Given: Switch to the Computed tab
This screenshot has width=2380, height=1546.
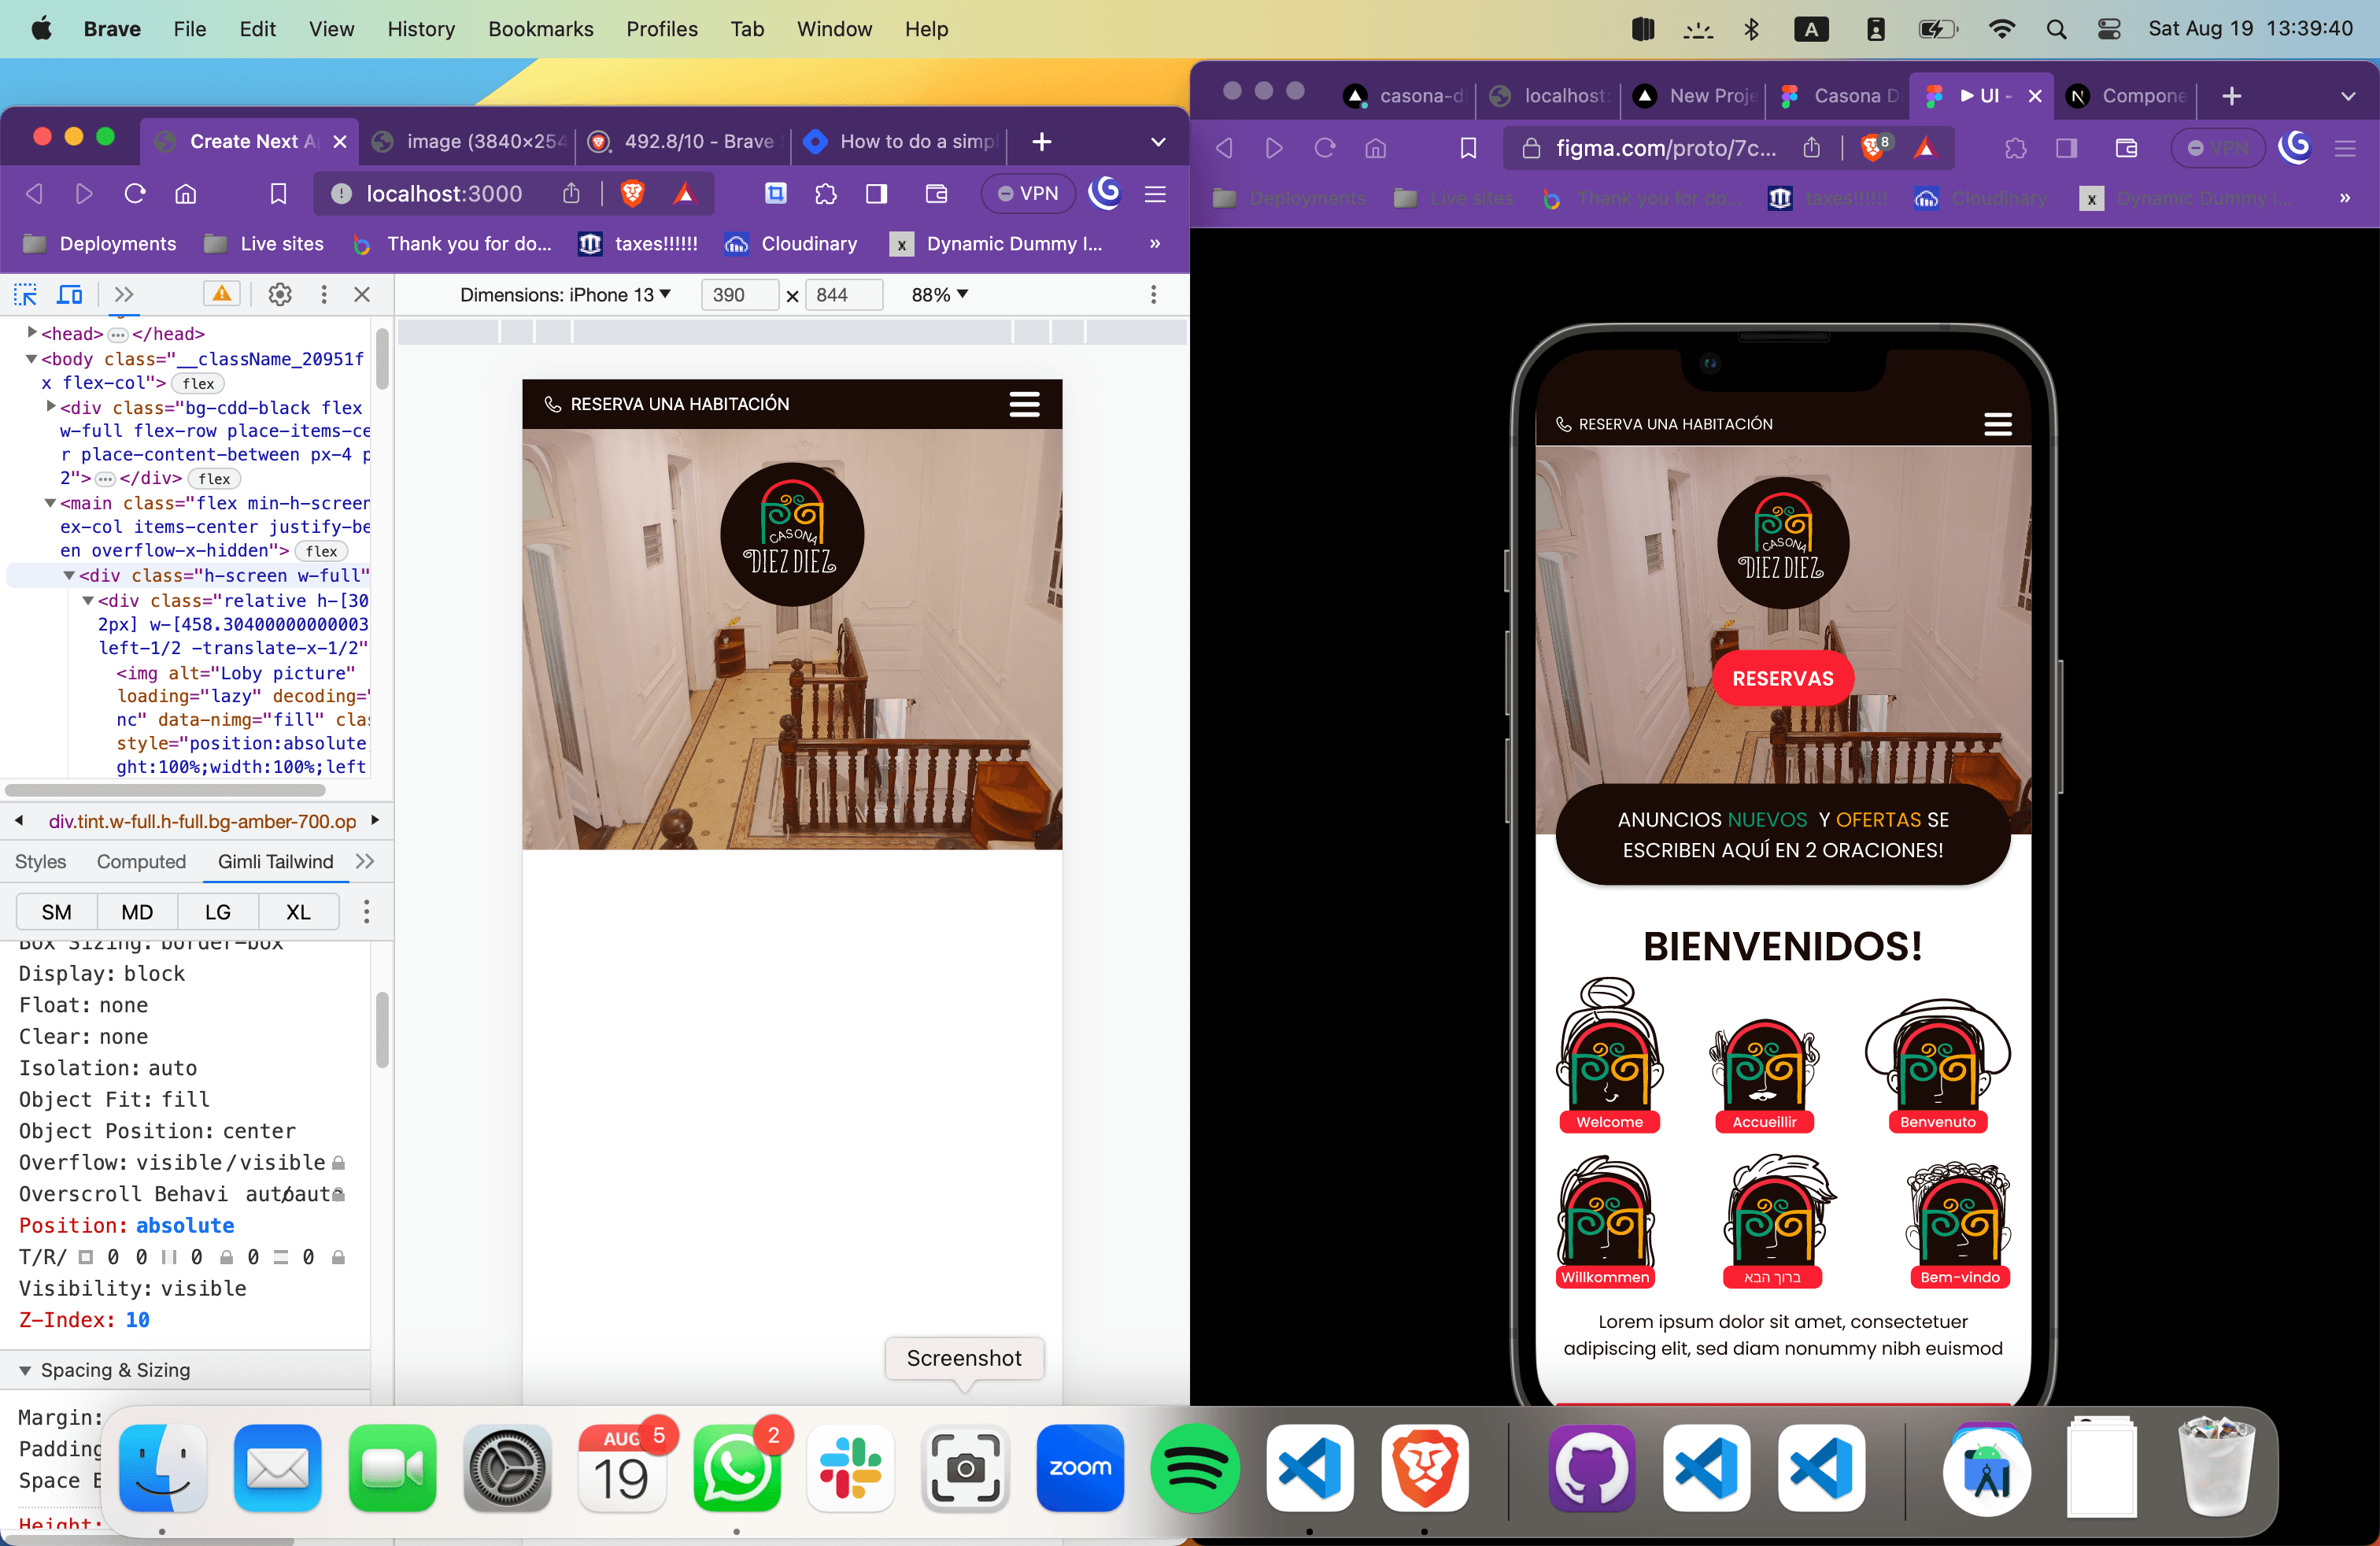Looking at the screenshot, I should (x=141, y=861).
